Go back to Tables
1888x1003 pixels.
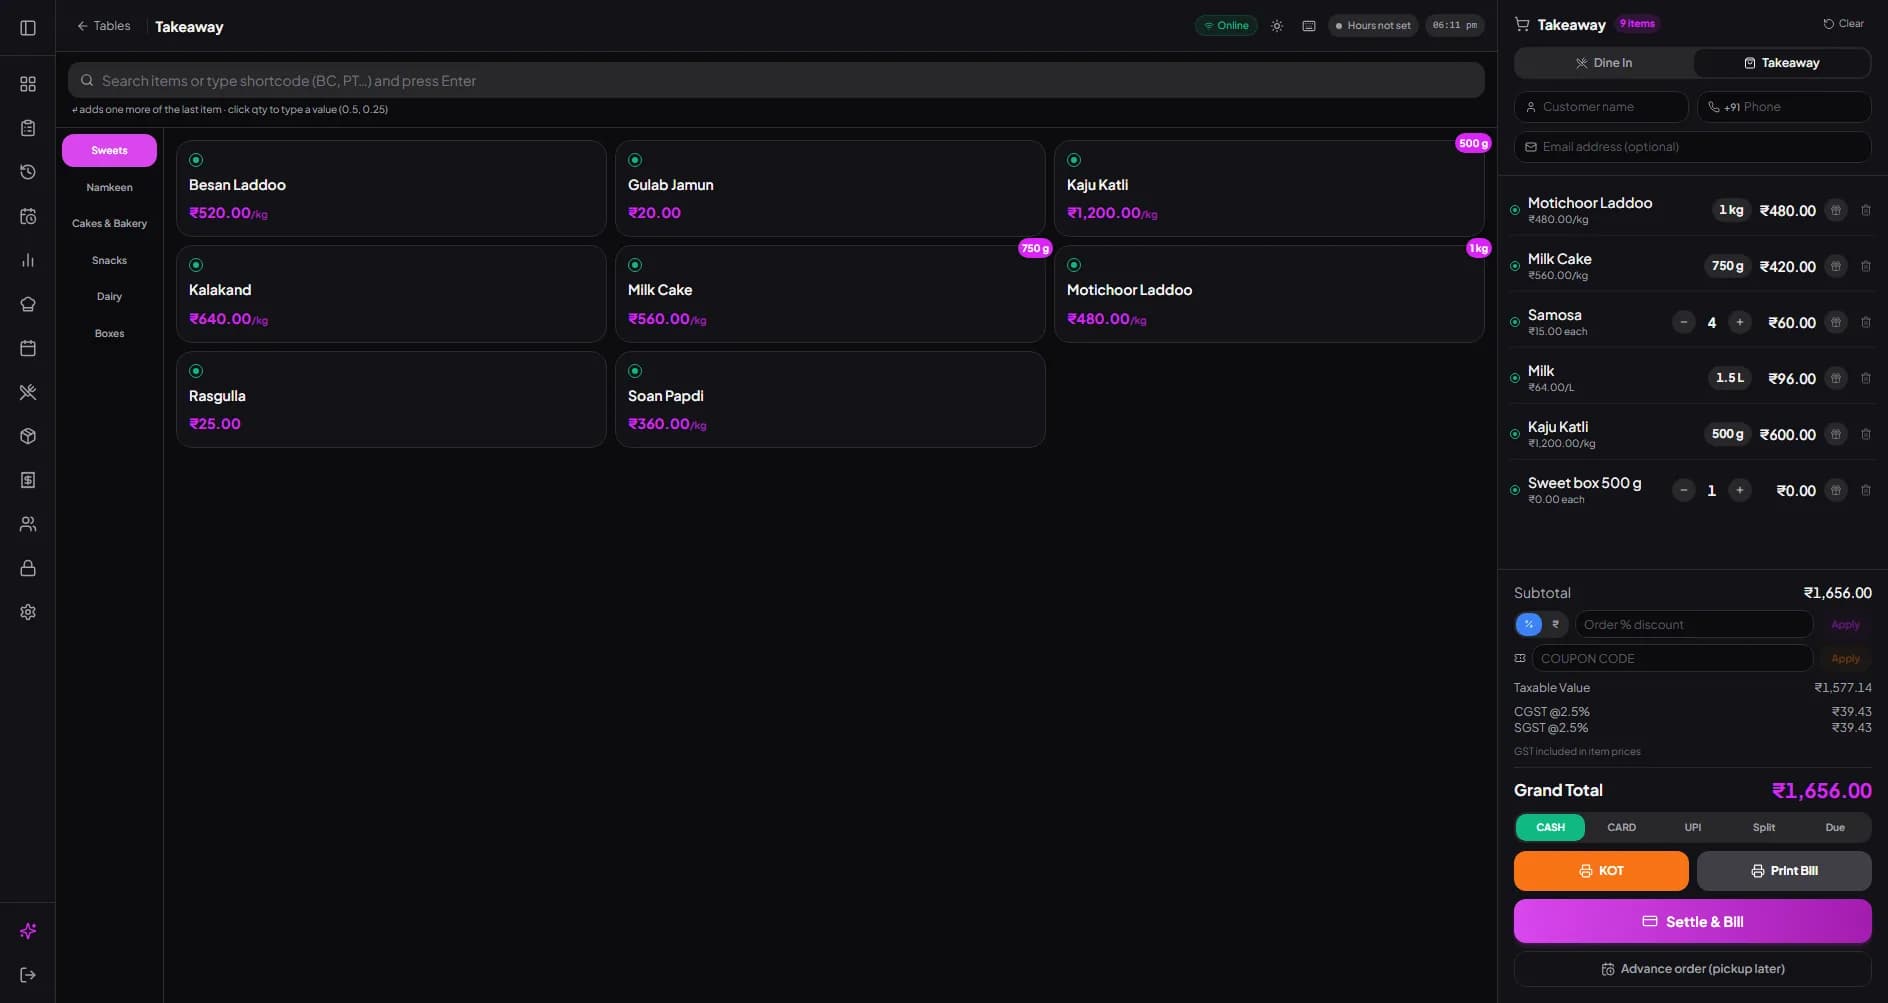click(104, 26)
